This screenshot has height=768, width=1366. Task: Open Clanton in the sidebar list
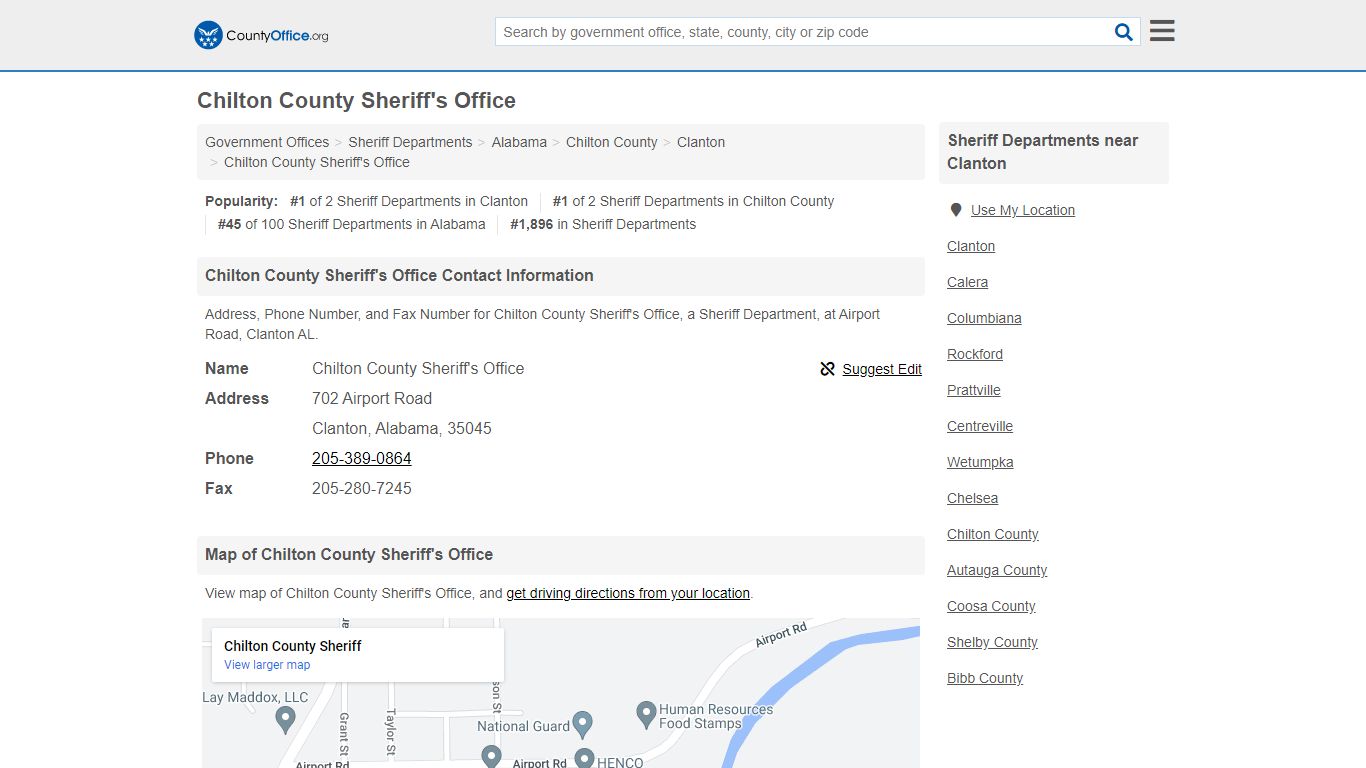tap(971, 246)
